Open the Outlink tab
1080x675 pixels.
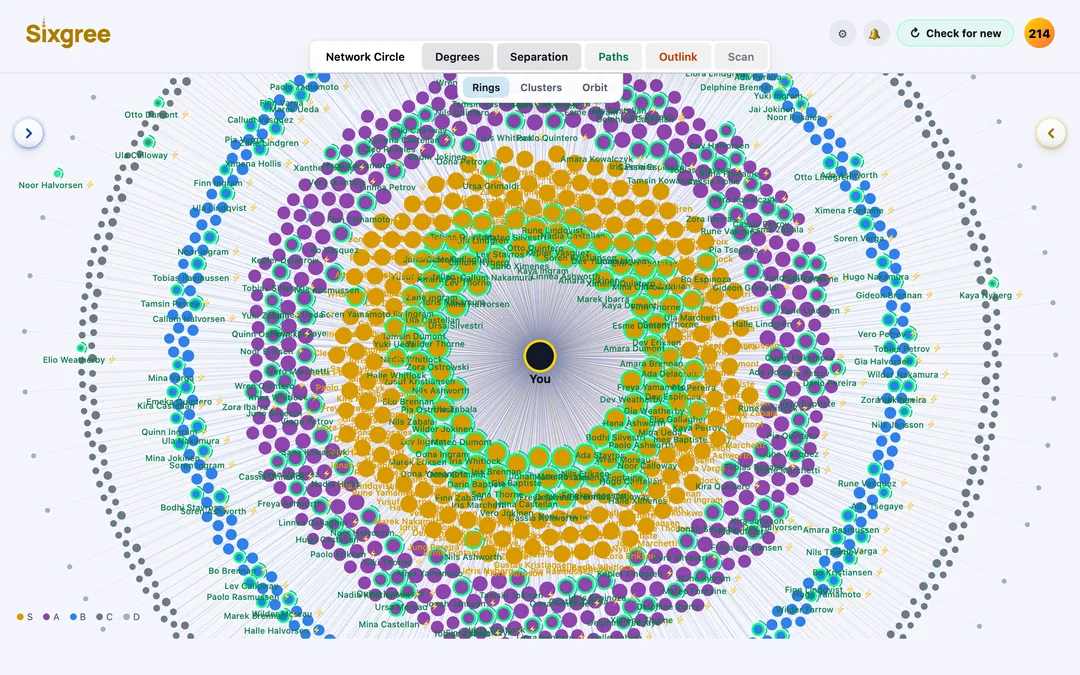pos(678,56)
